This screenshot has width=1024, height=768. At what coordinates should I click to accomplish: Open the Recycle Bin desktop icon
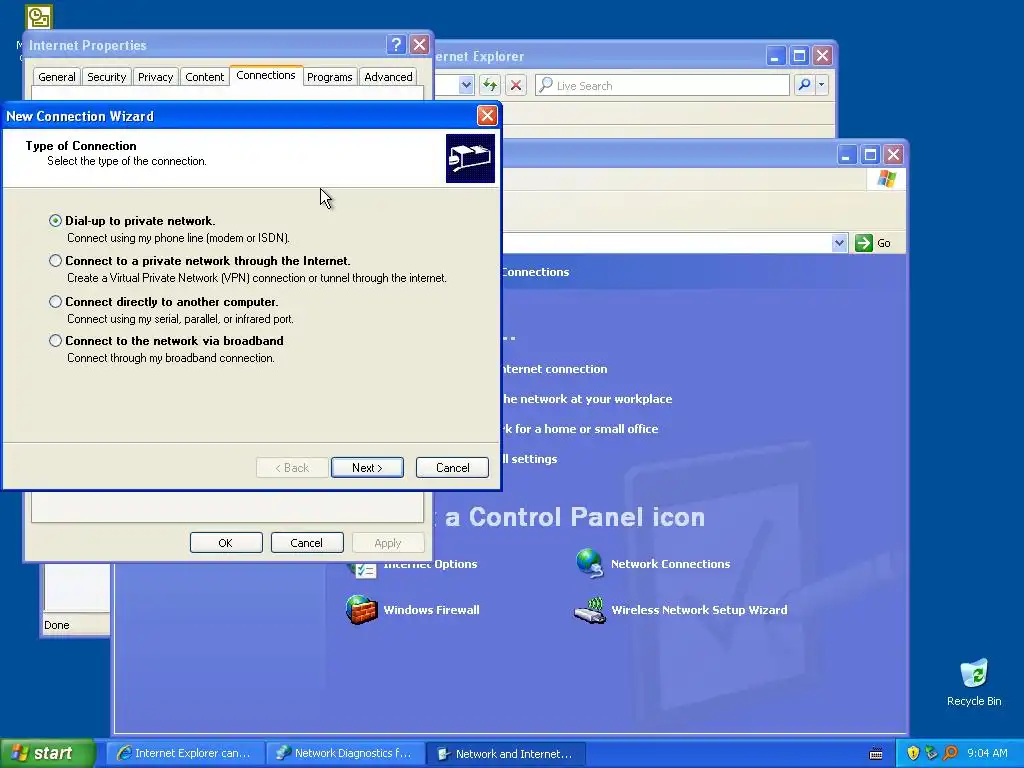[x=974, y=682]
